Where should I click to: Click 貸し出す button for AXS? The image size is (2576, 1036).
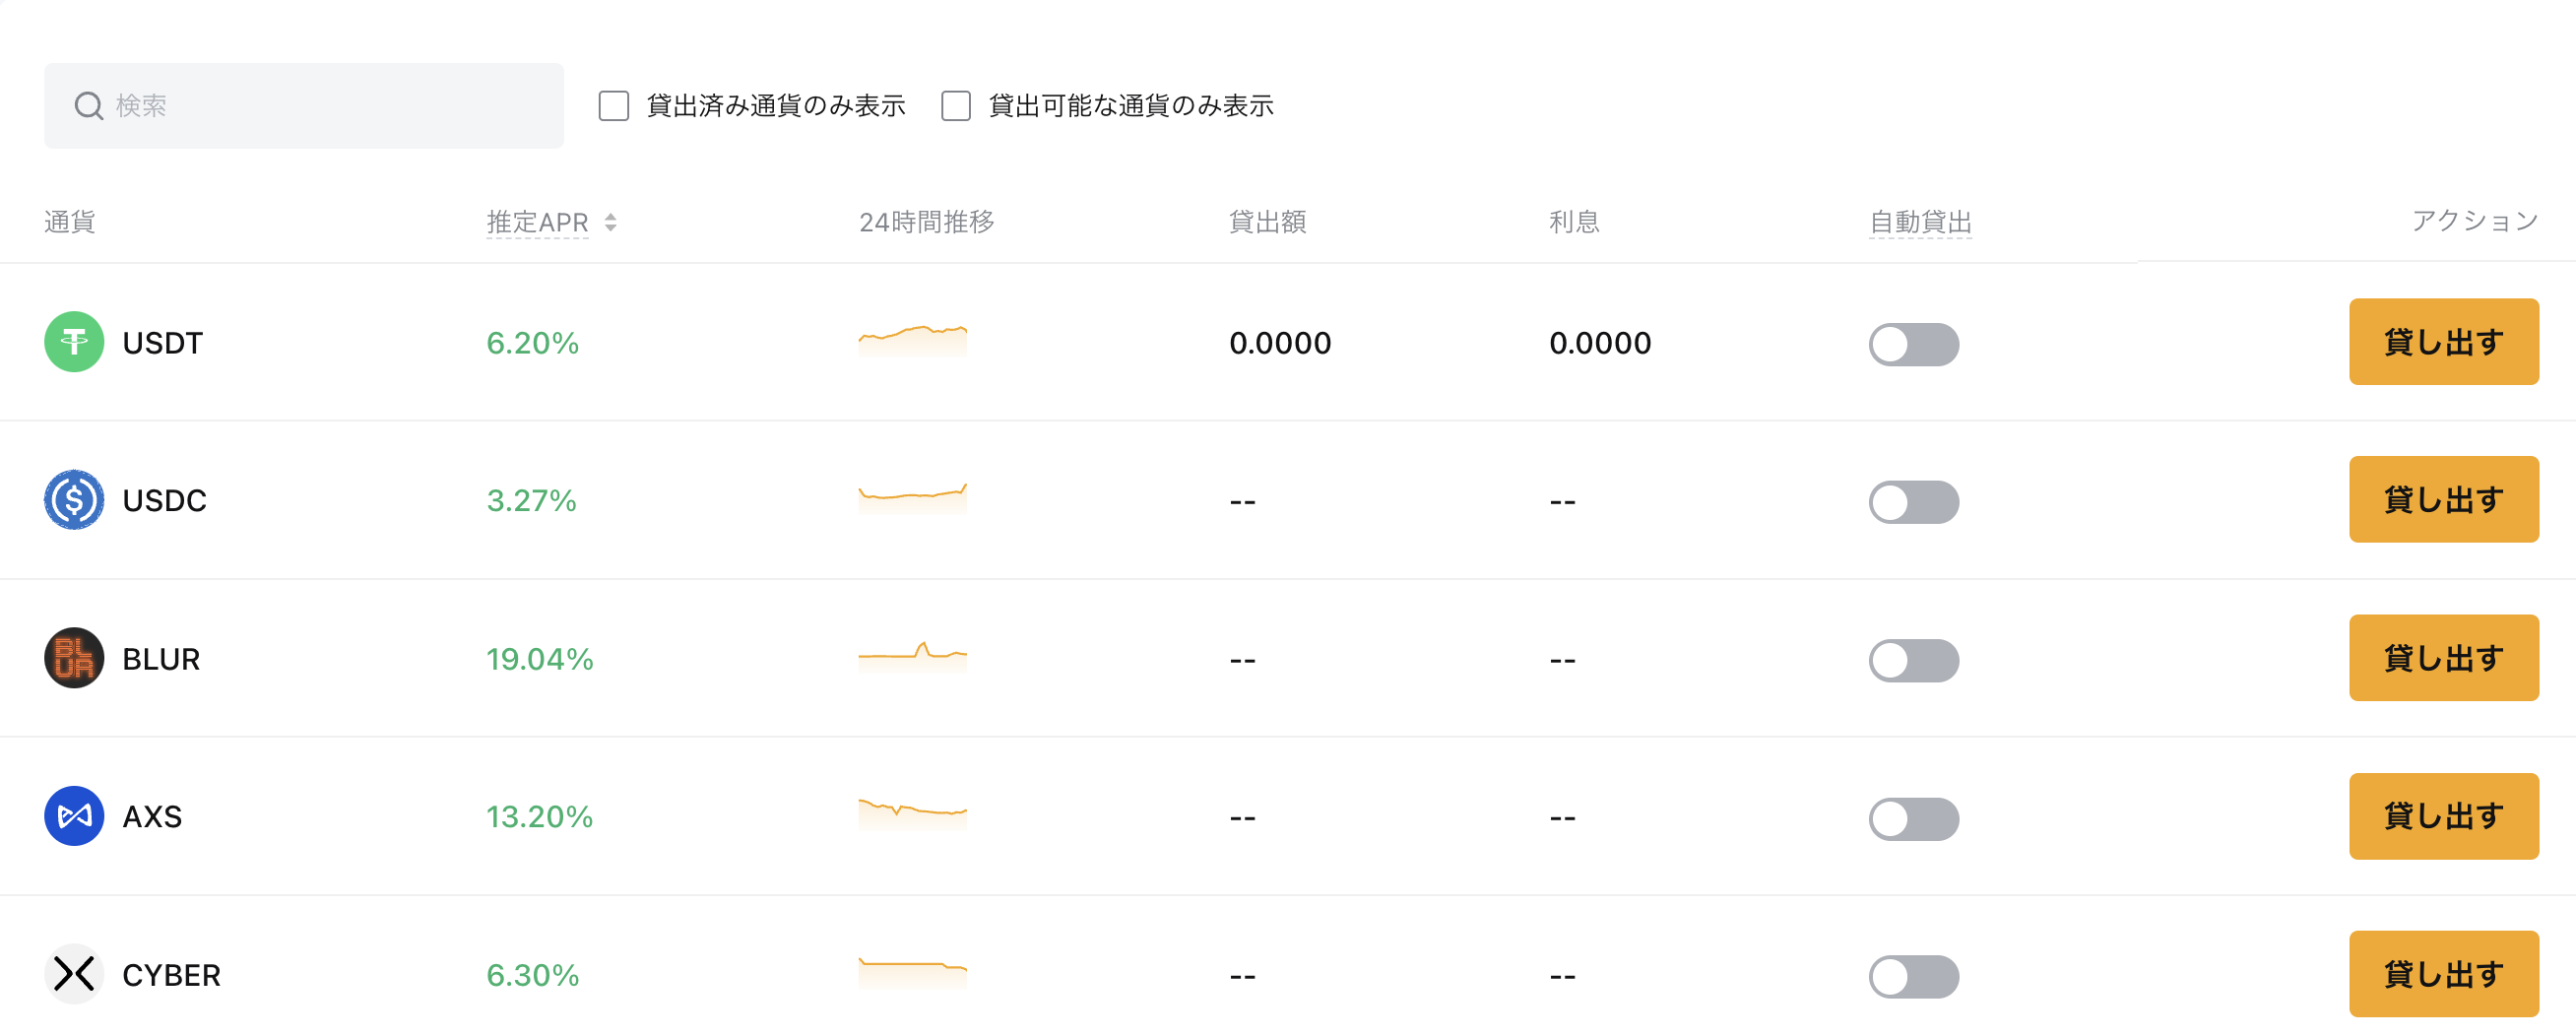coord(2444,816)
